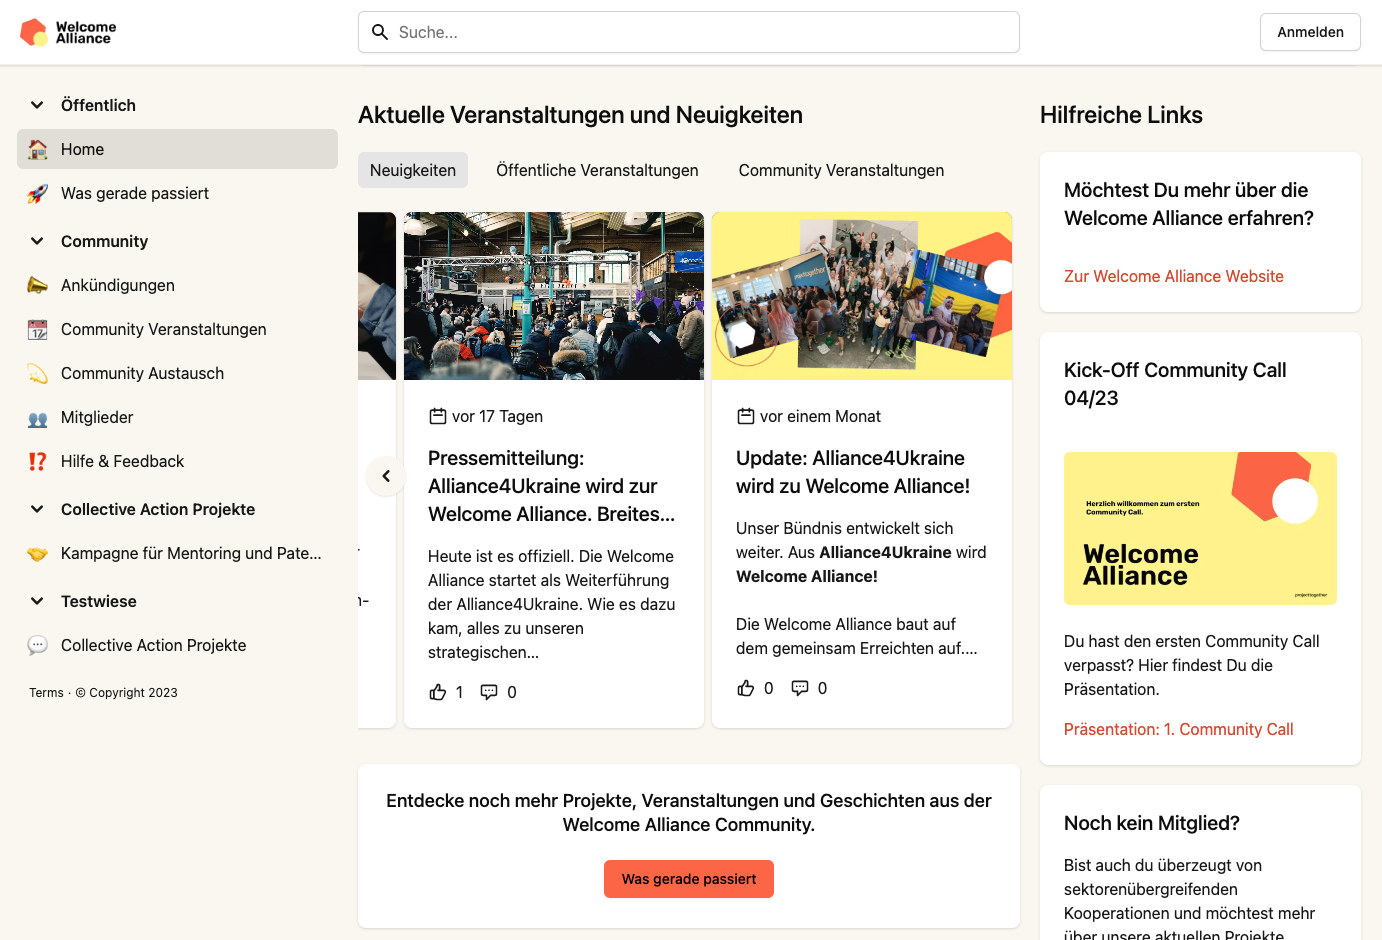Click the Welcome Alliance logo

(x=67, y=31)
